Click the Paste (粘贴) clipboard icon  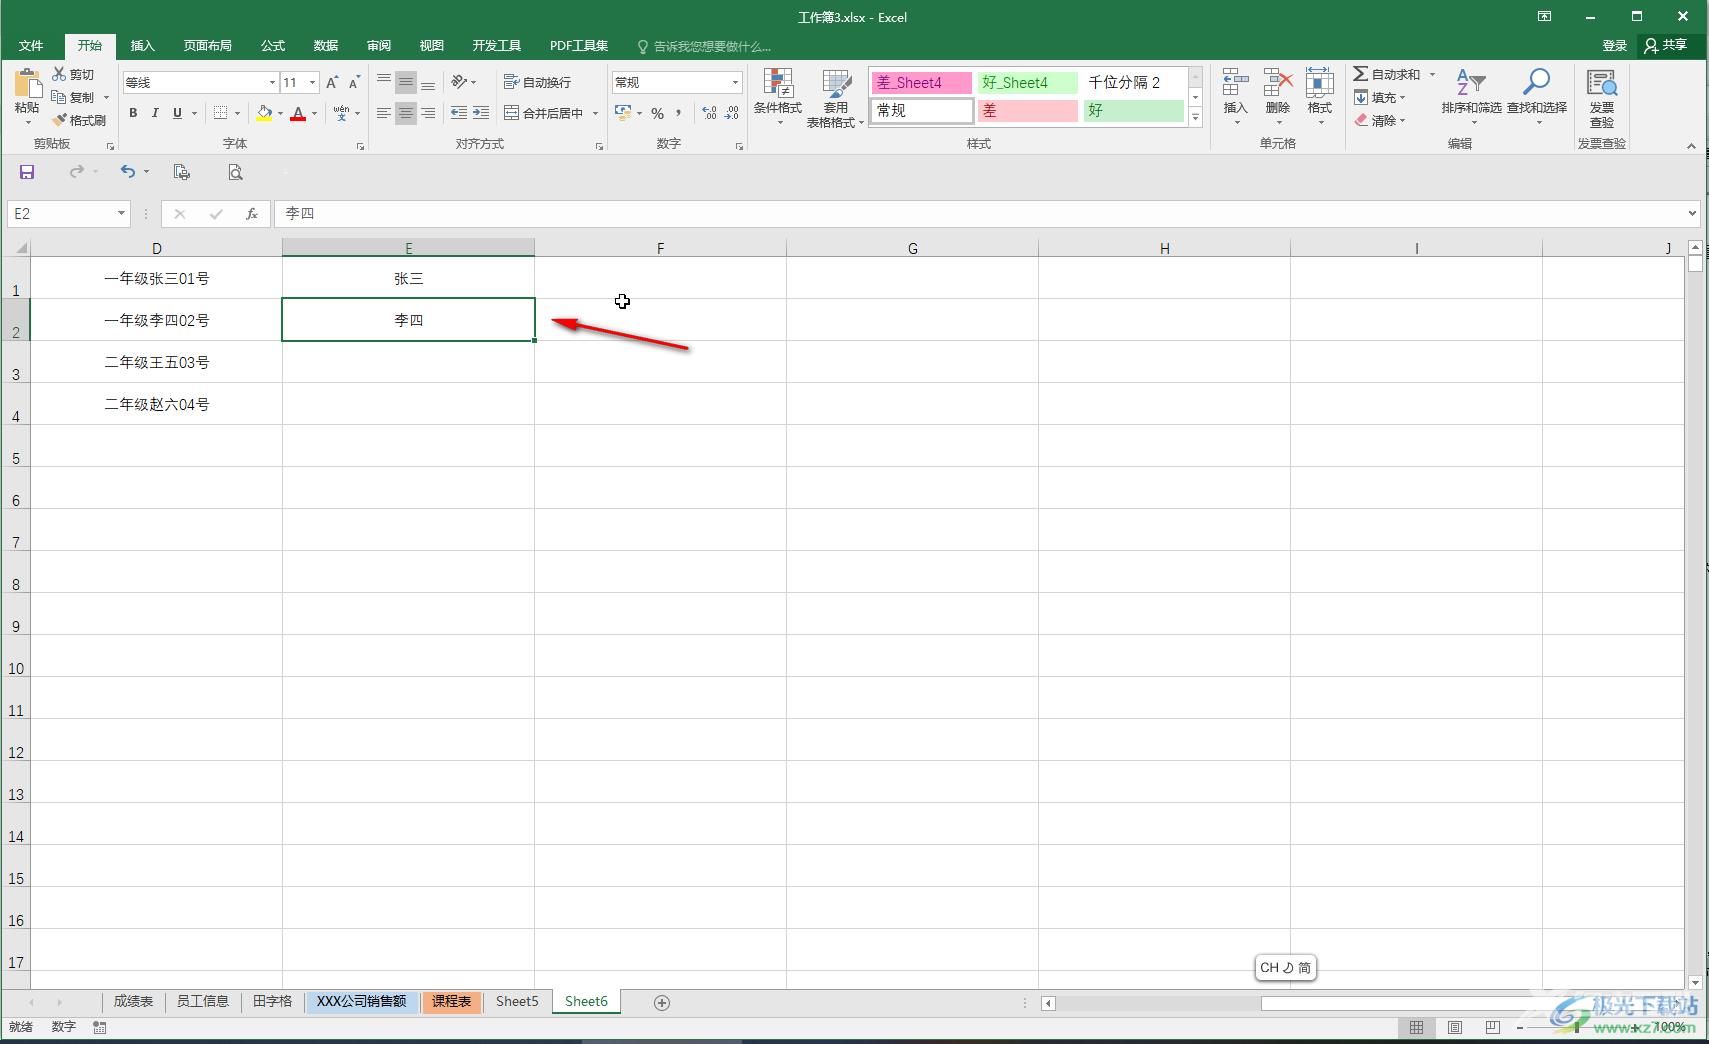click(27, 83)
